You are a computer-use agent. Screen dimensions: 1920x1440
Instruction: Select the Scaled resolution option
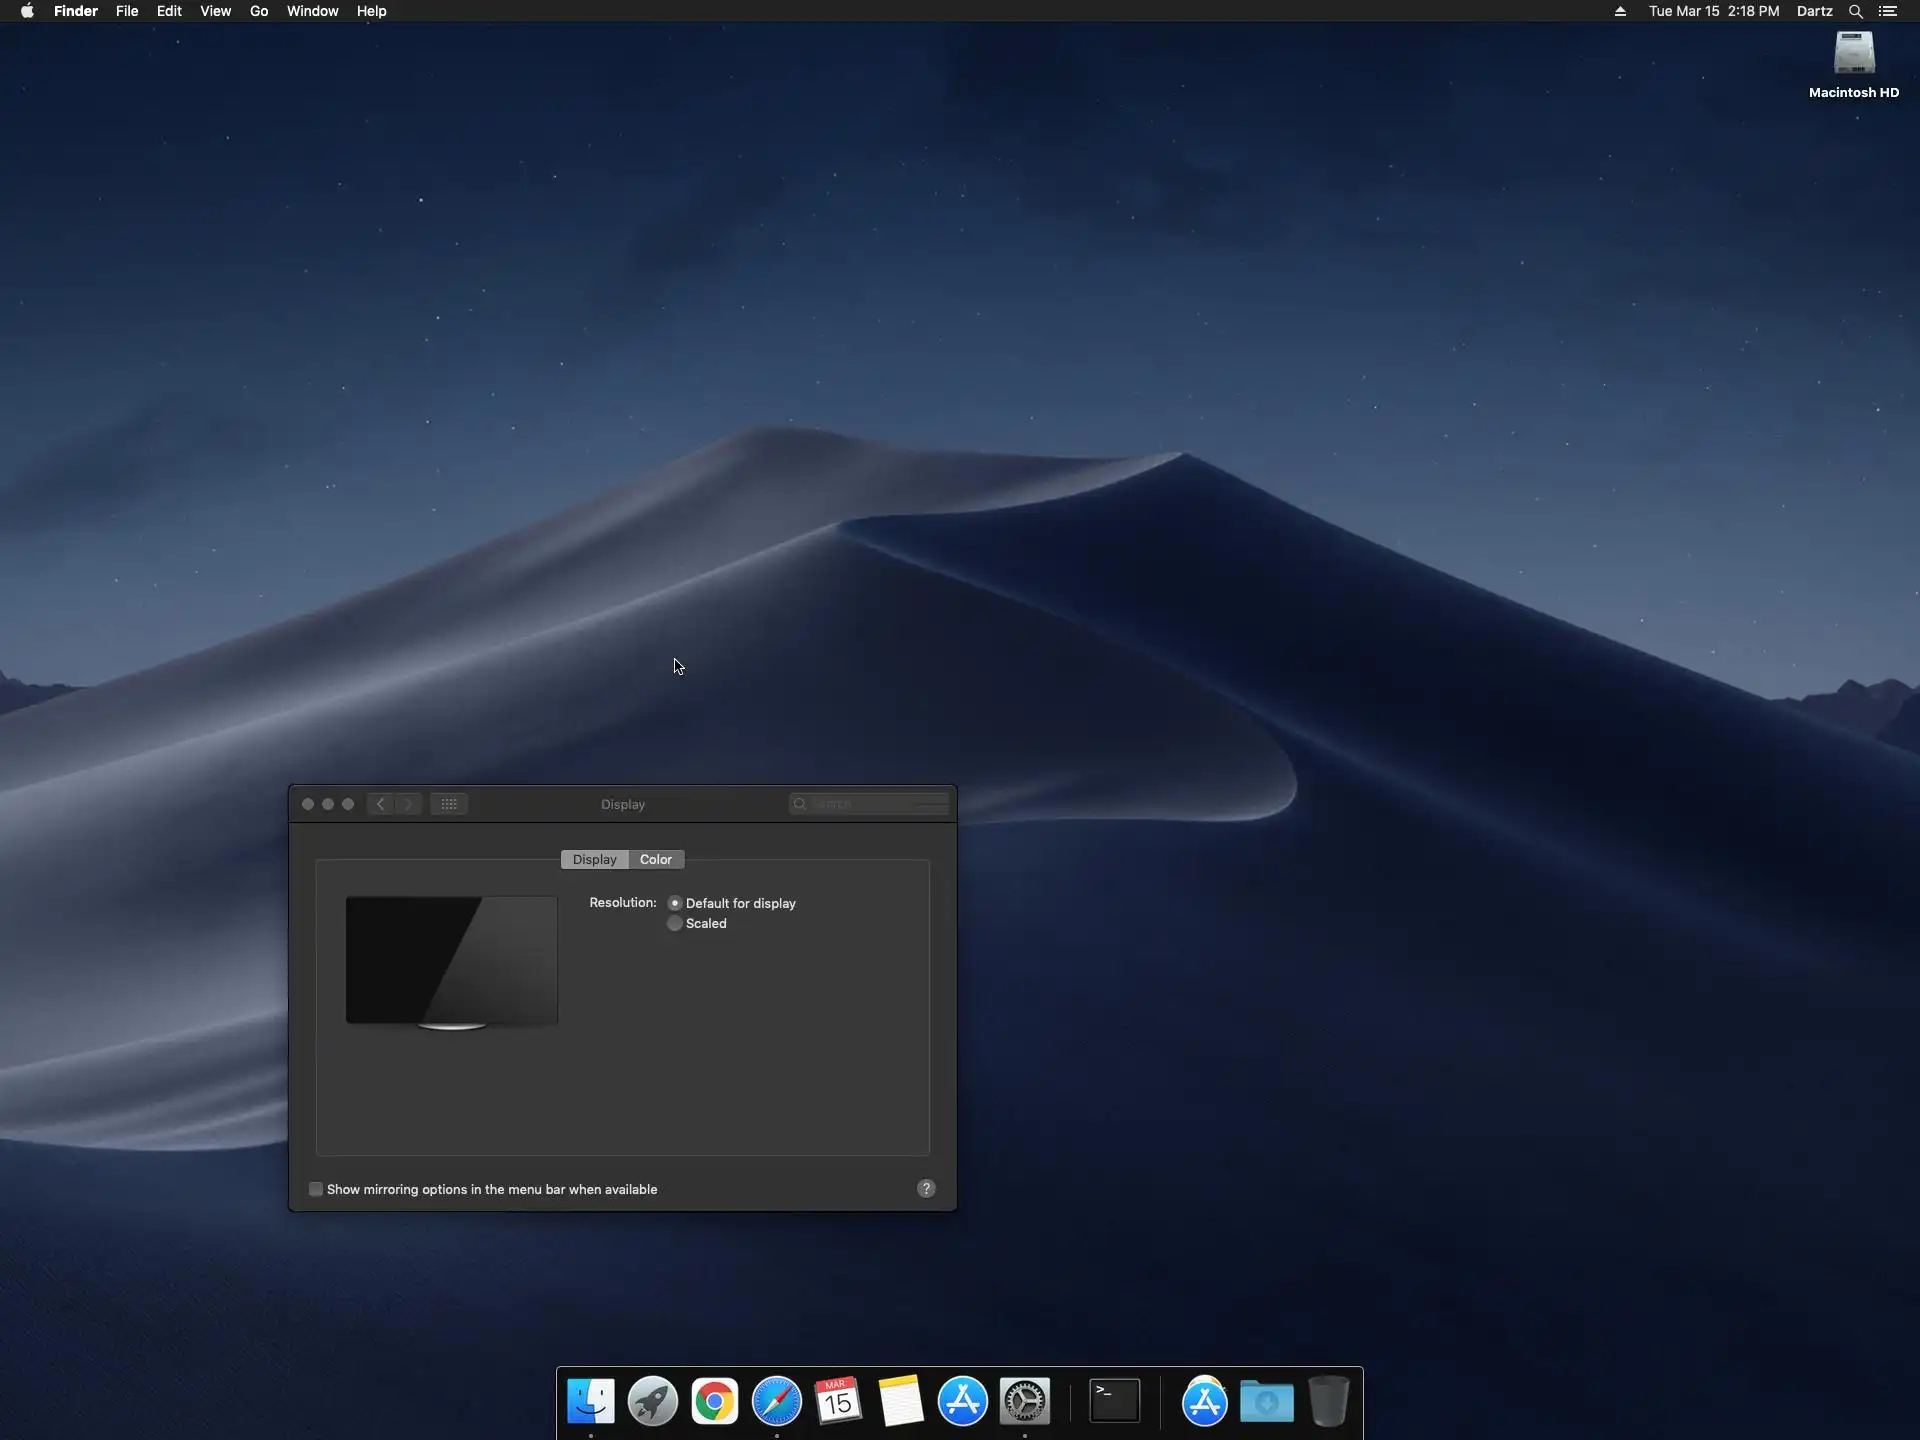coord(675,923)
